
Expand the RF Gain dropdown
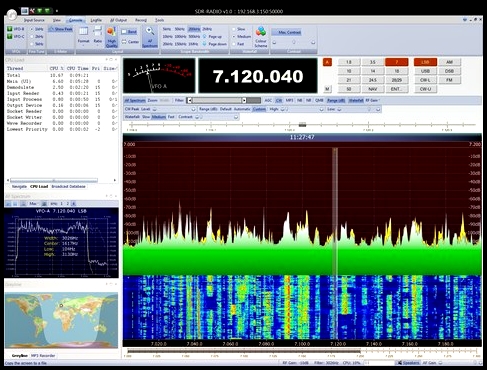pos(373,100)
